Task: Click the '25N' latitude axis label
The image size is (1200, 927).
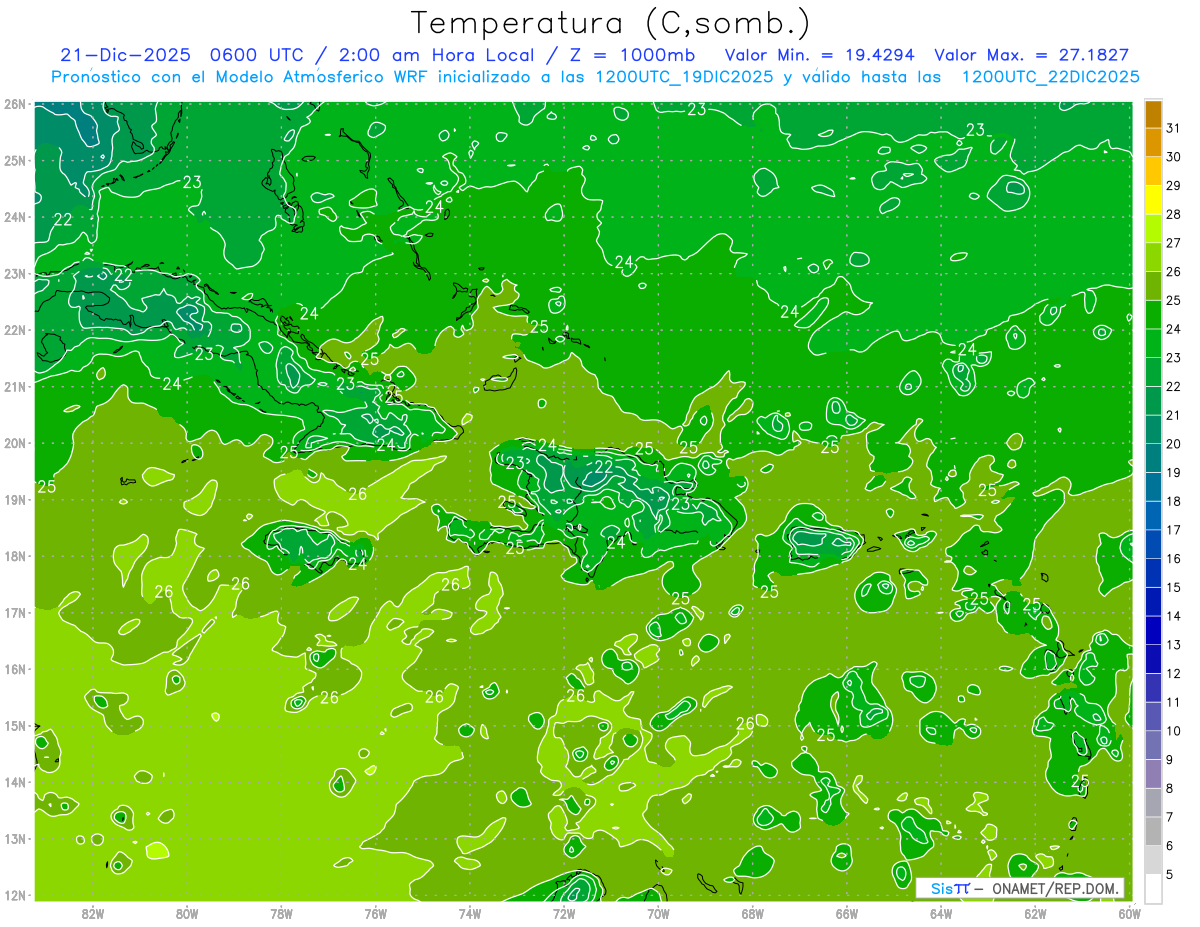Action: tap(15, 160)
